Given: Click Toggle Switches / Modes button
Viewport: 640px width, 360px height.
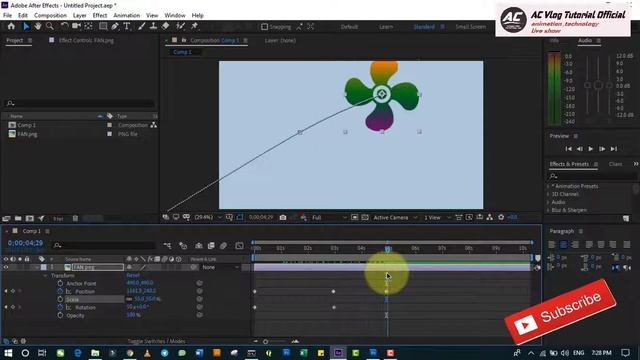Looking at the screenshot, I should pos(156,341).
